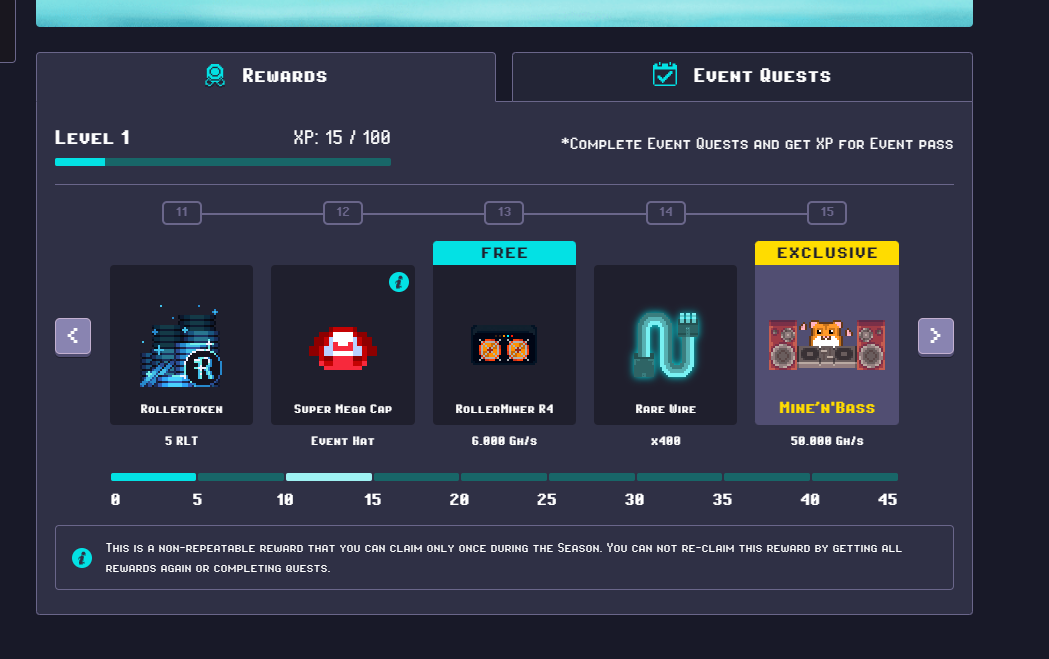Image resolution: width=1049 pixels, height=659 pixels.
Task: Click level marker 13
Action: point(504,213)
